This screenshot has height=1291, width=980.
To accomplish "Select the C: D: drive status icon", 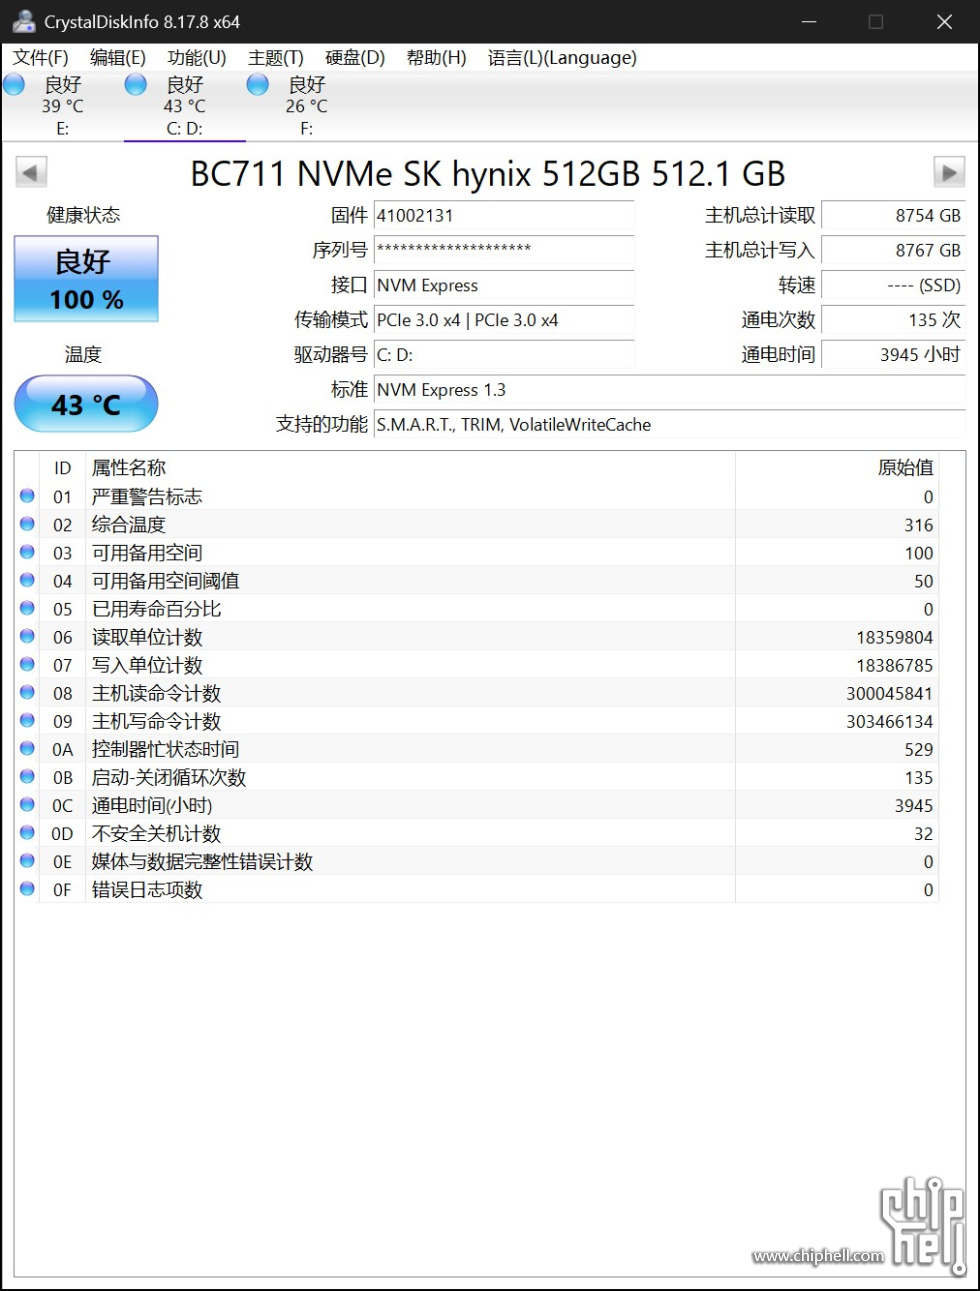I will pos(136,85).
